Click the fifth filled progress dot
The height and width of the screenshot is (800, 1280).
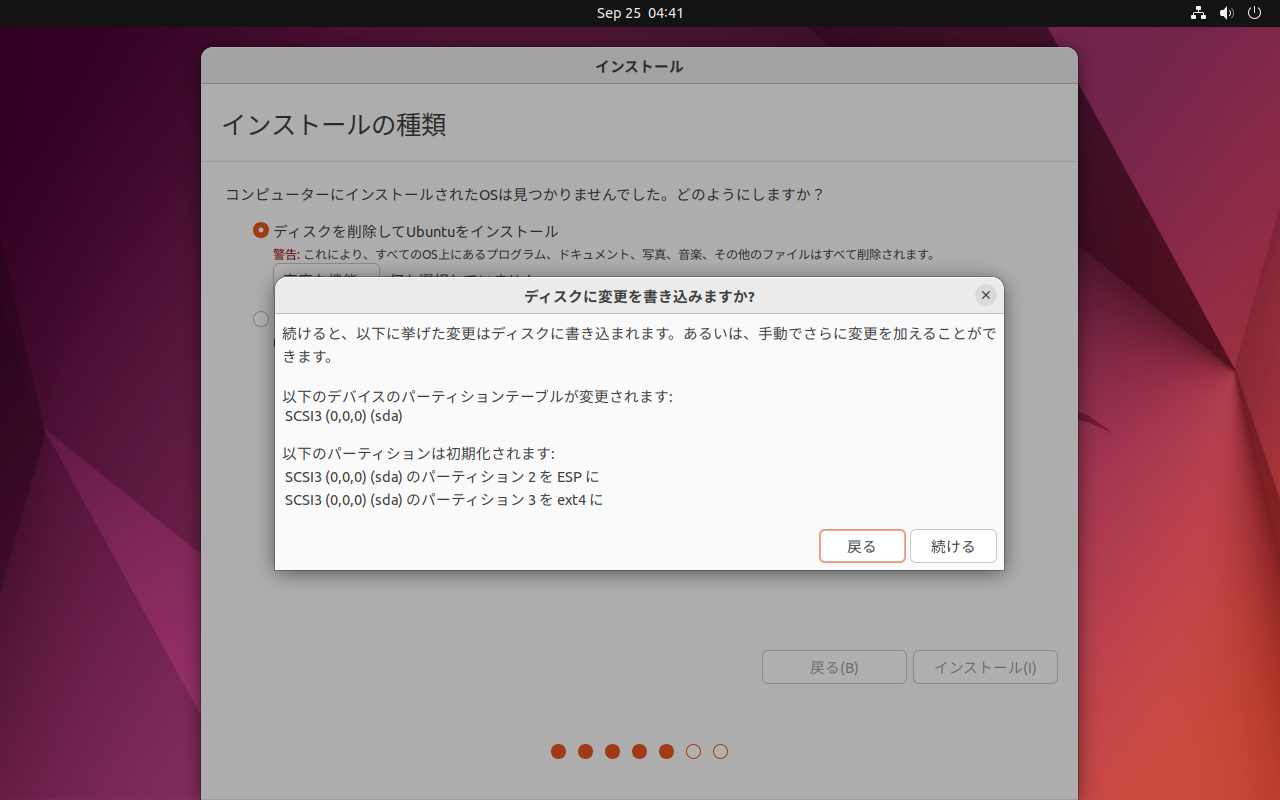[x=667, y=751]
